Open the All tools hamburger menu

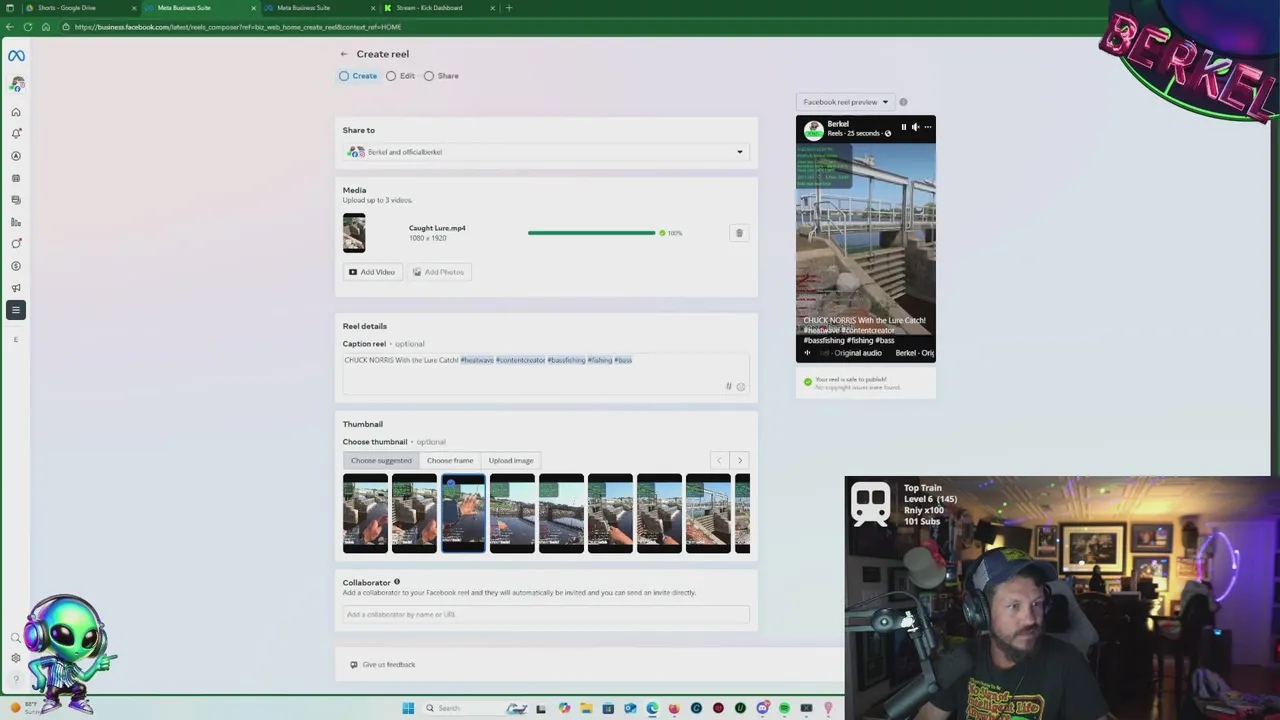[16, 310]
